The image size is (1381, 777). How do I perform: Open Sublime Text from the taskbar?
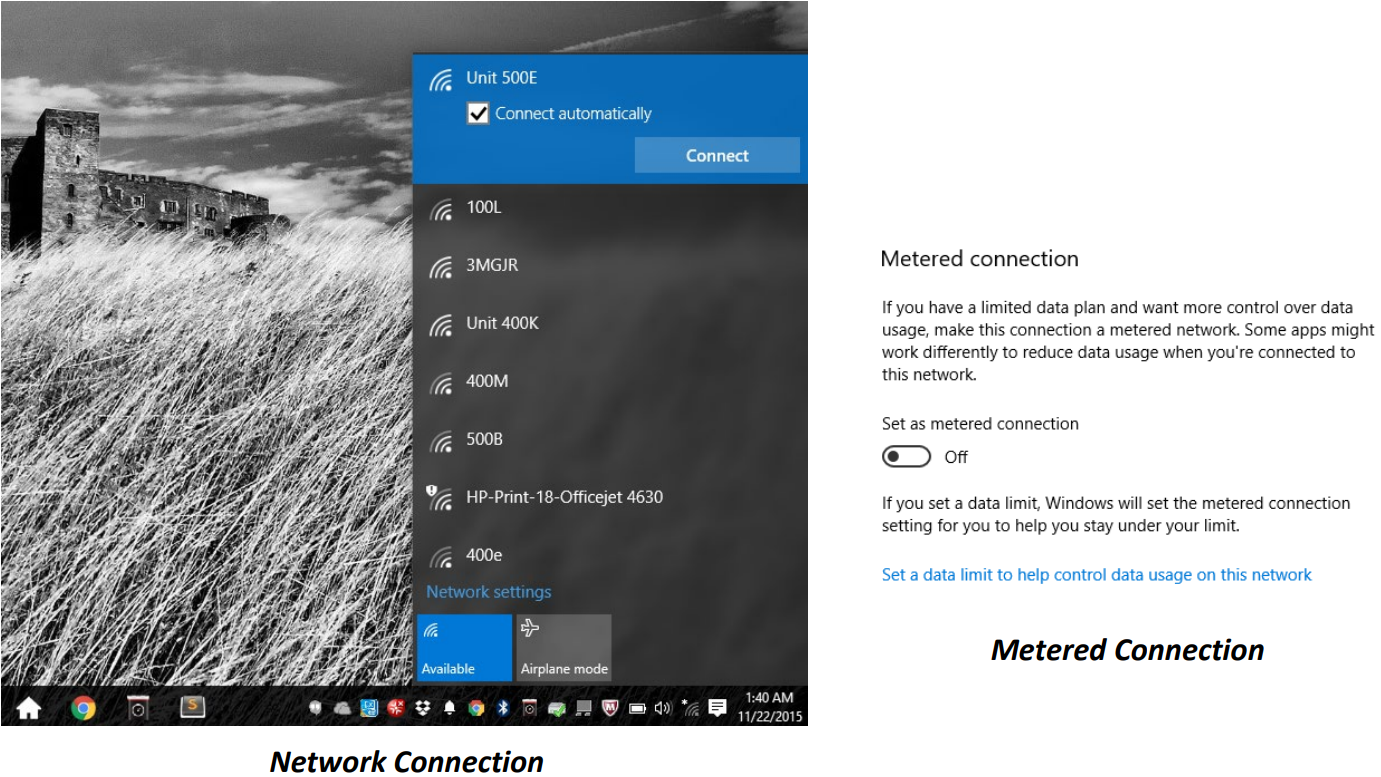coord(192,707)
